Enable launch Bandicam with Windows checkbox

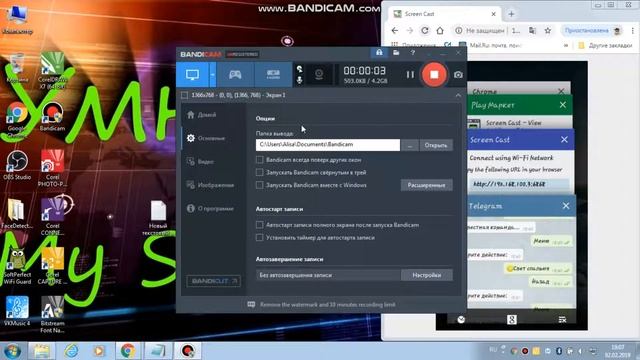(260, 185)
